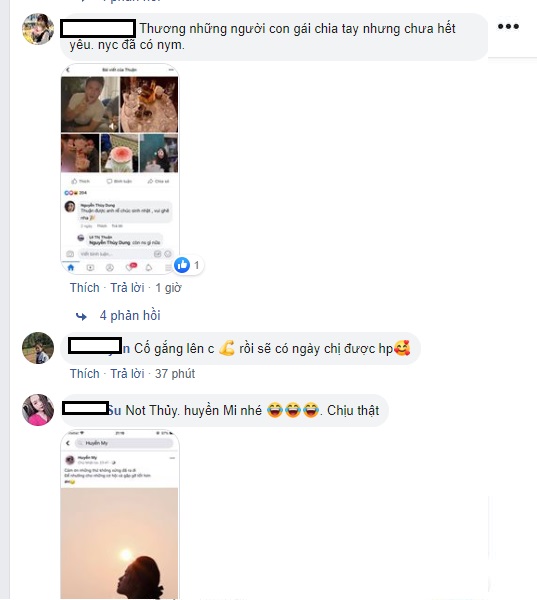Open first commenter's profile avatar
537x600 pixels.
[38, 29]
